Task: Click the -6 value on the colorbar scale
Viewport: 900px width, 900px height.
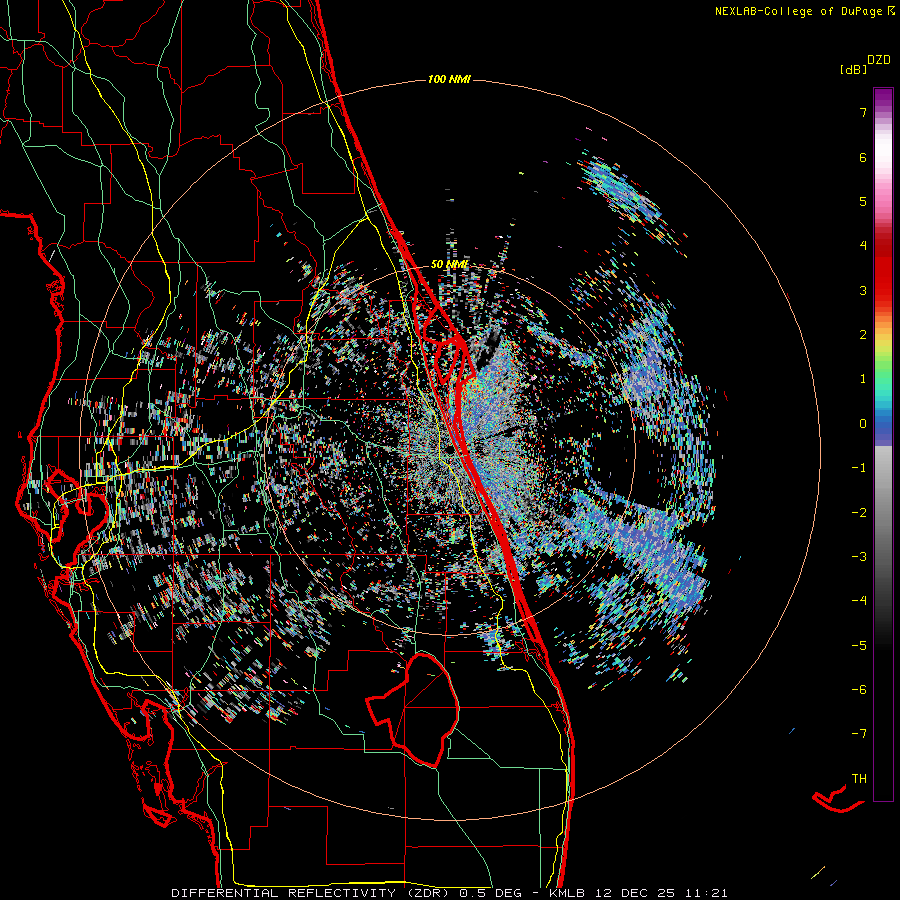Action: click(859, 690)
